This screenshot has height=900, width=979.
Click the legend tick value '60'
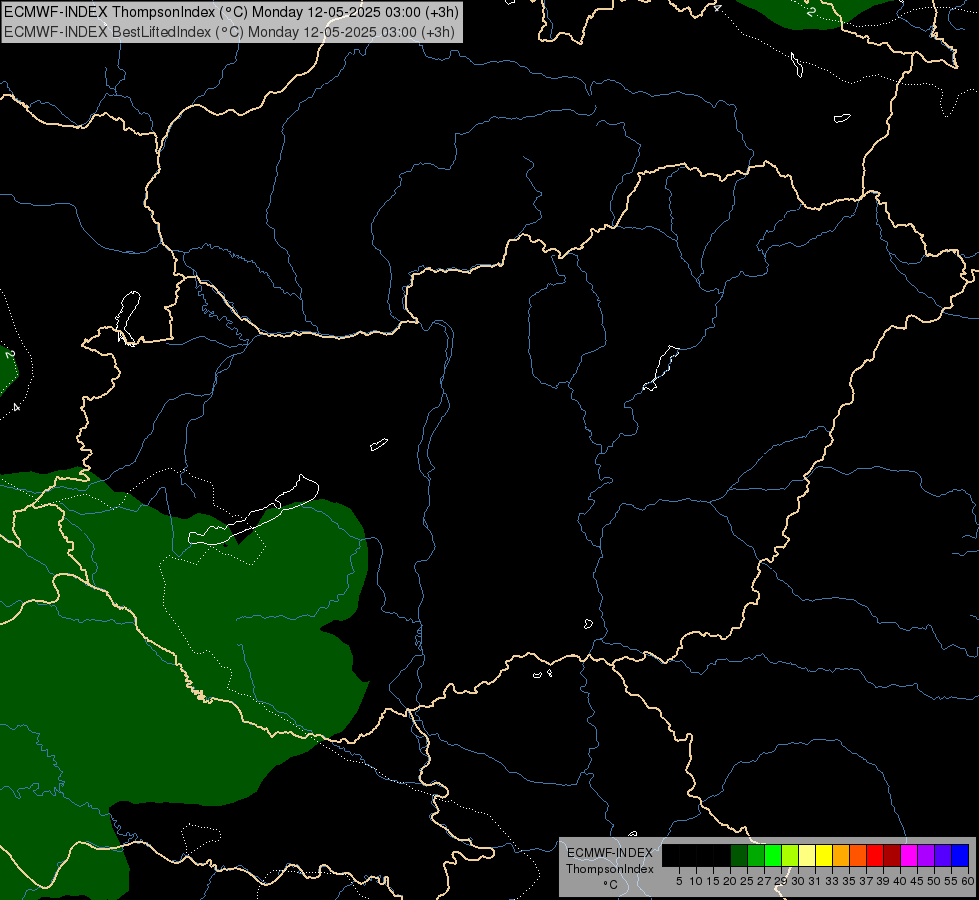(968, 881)
